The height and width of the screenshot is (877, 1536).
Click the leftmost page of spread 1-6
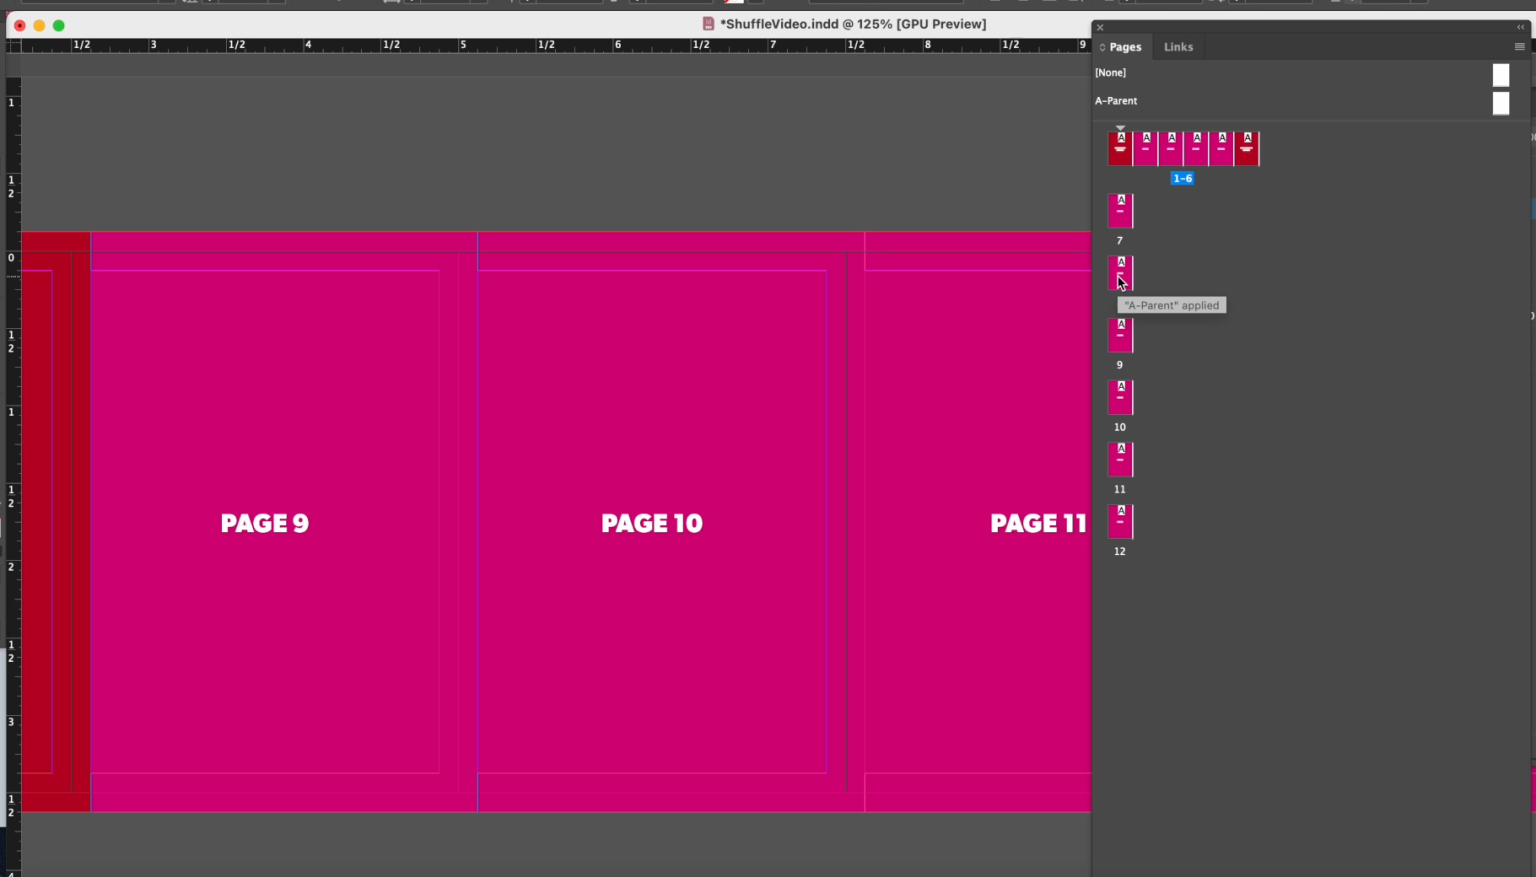point(1120,147)
